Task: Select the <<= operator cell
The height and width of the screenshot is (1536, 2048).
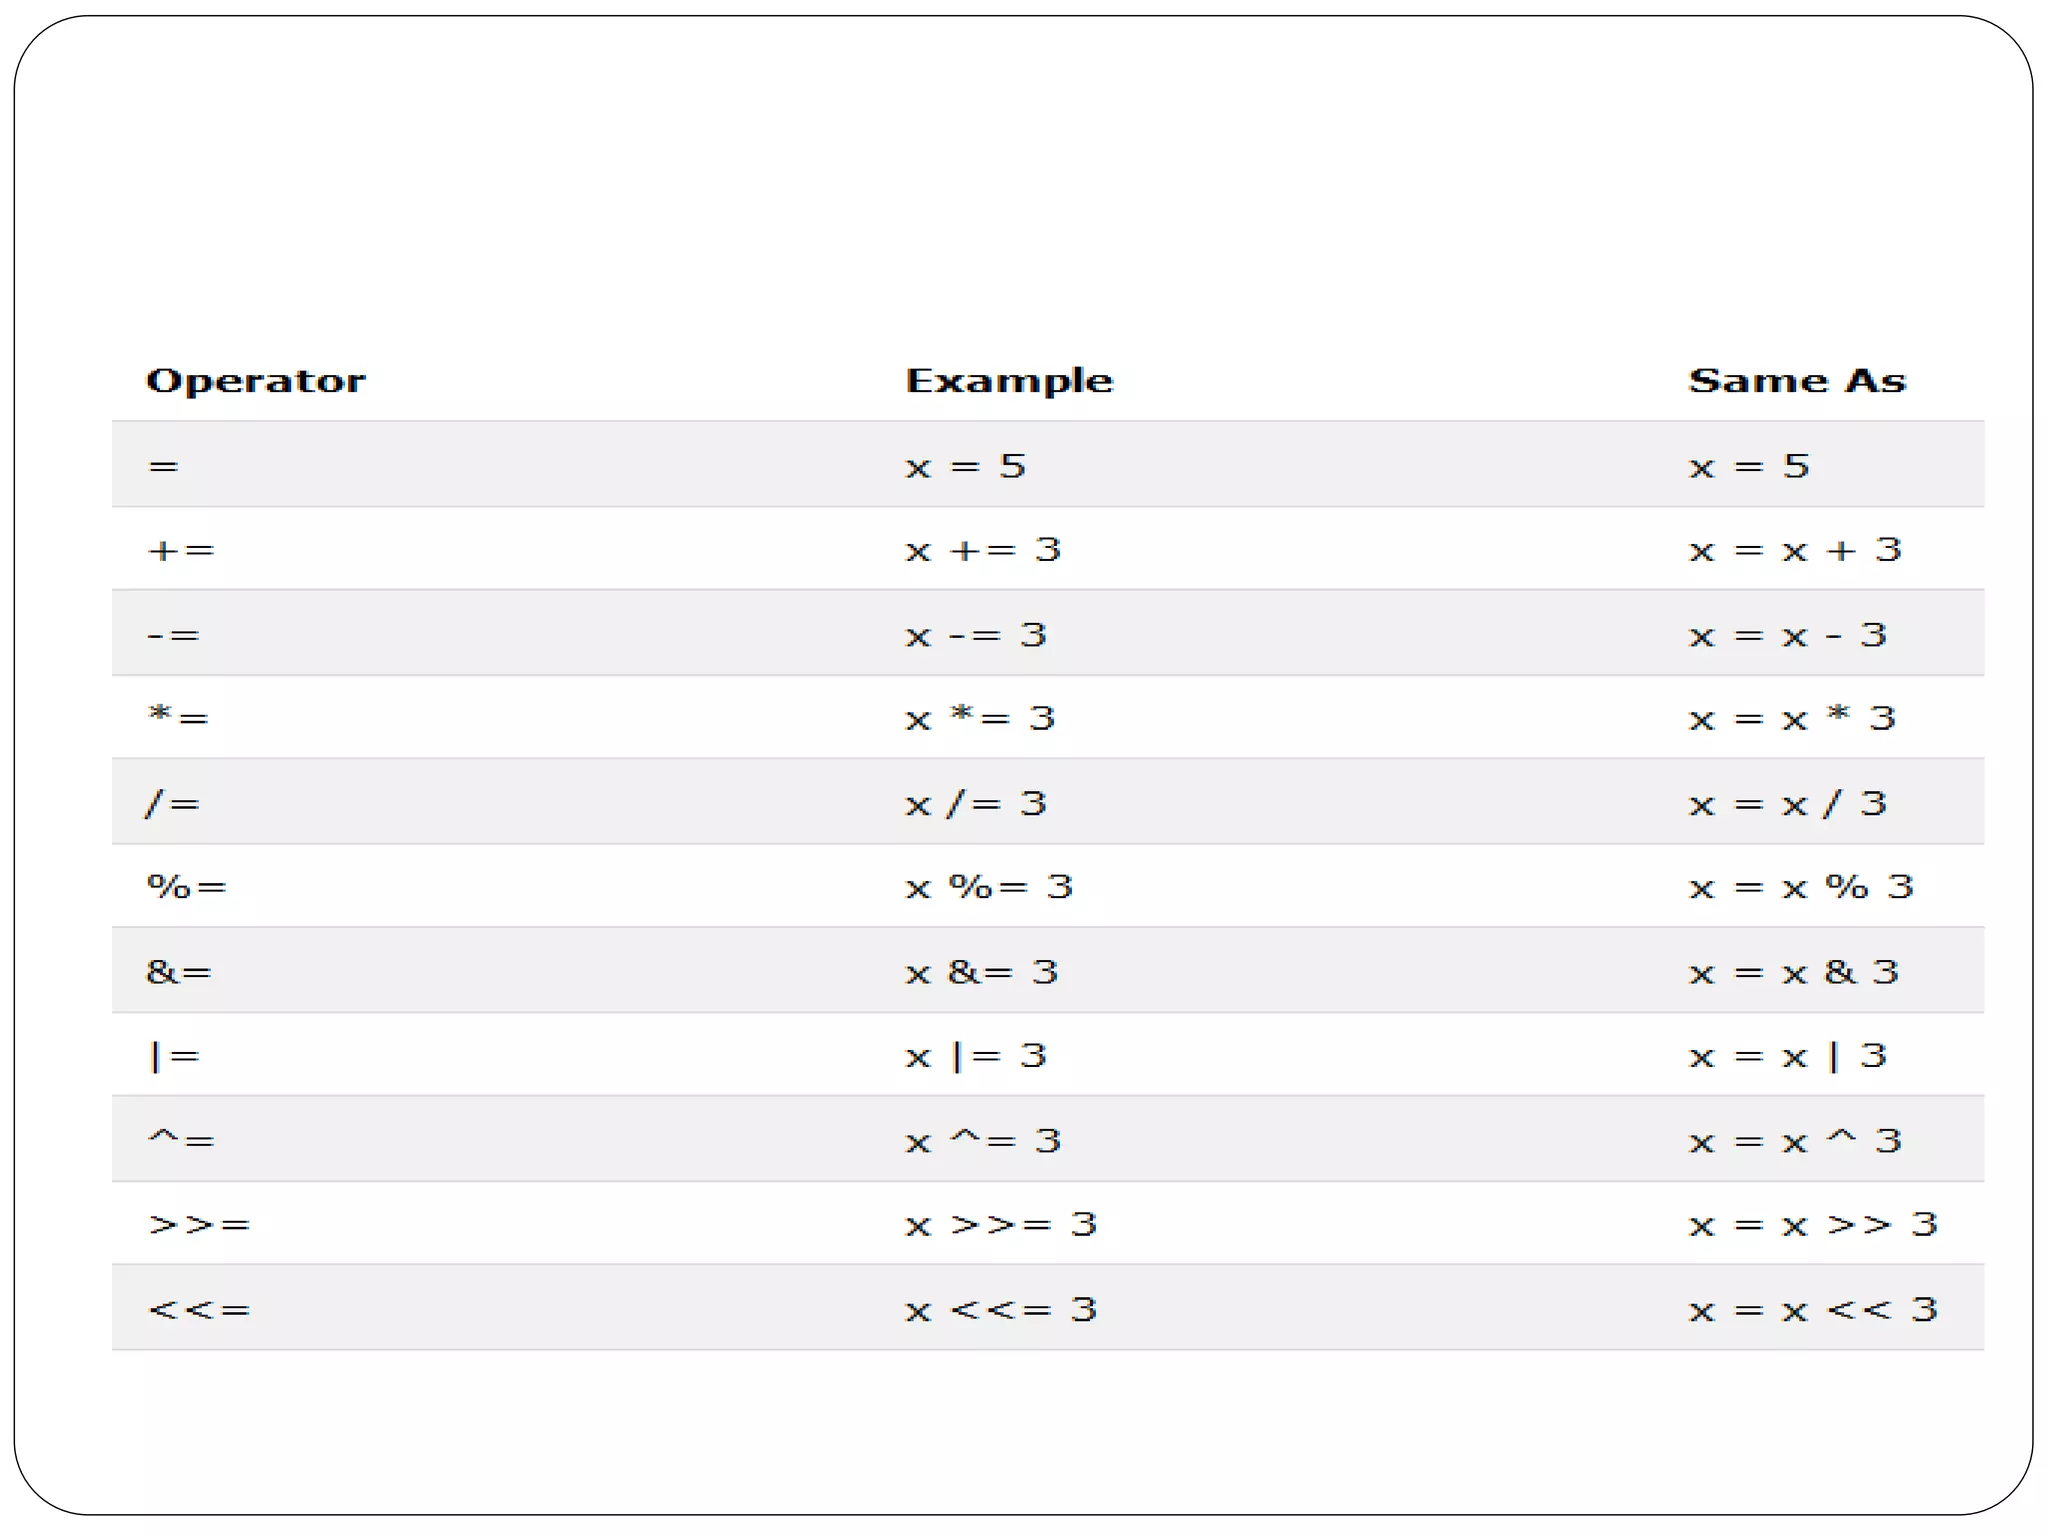Action: click(199, 1310)
